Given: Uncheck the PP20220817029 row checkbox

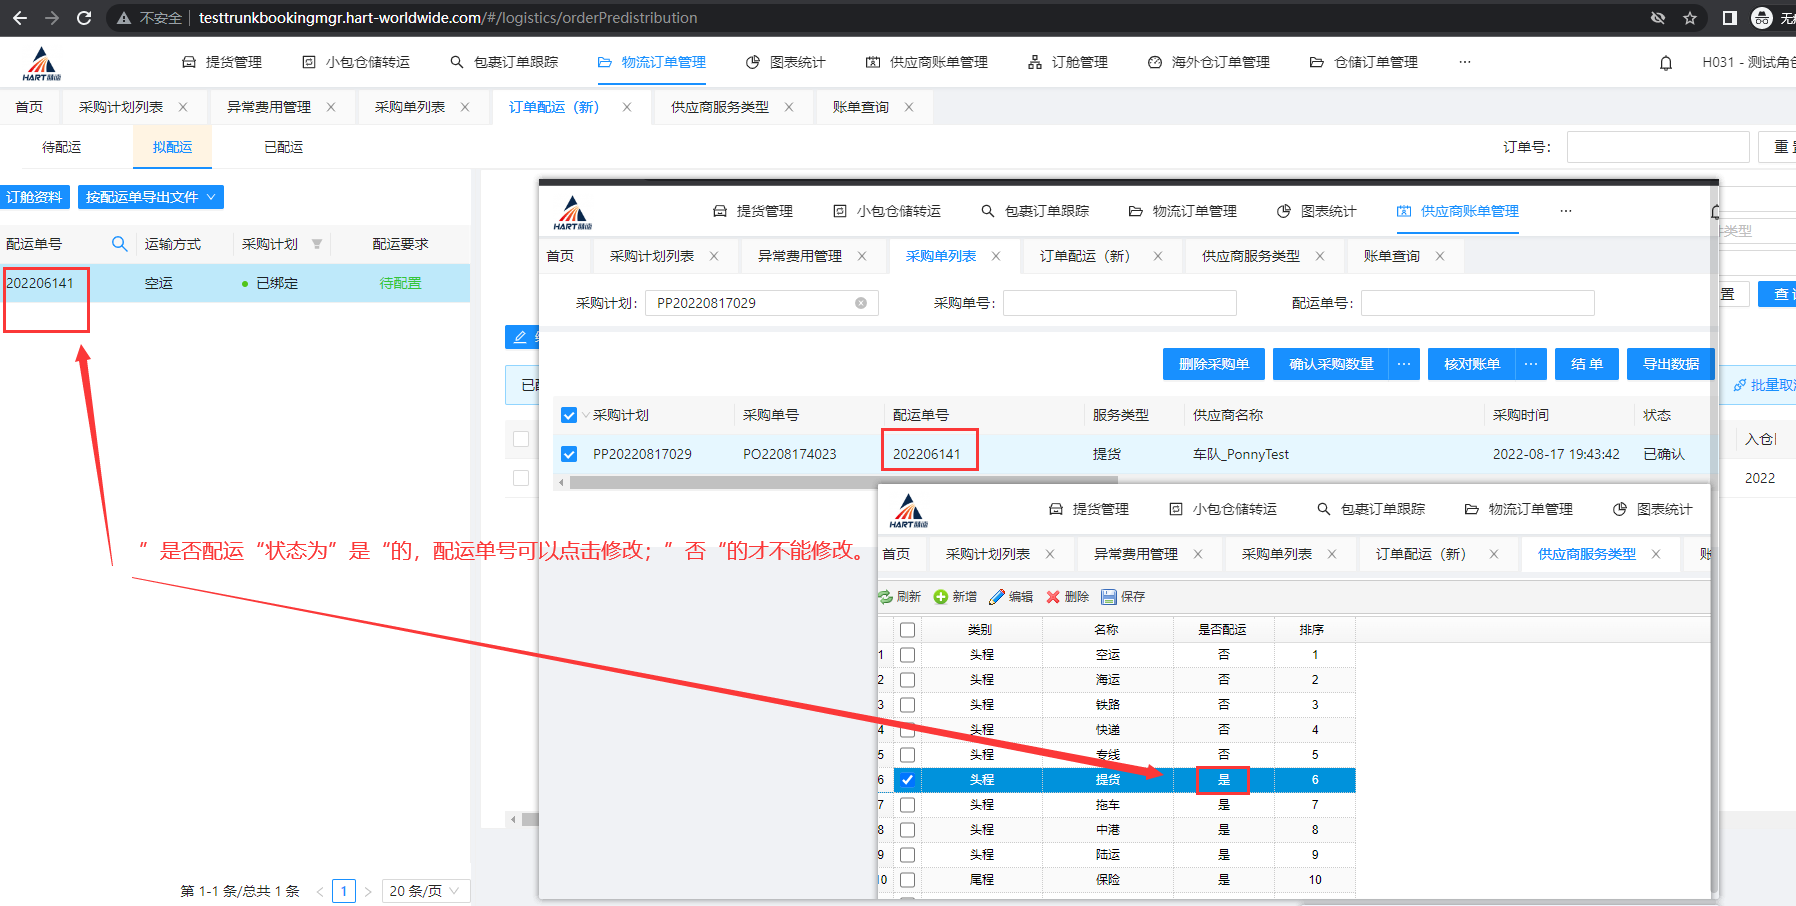Looking at the screenshot, I should [x=569, y=454].
